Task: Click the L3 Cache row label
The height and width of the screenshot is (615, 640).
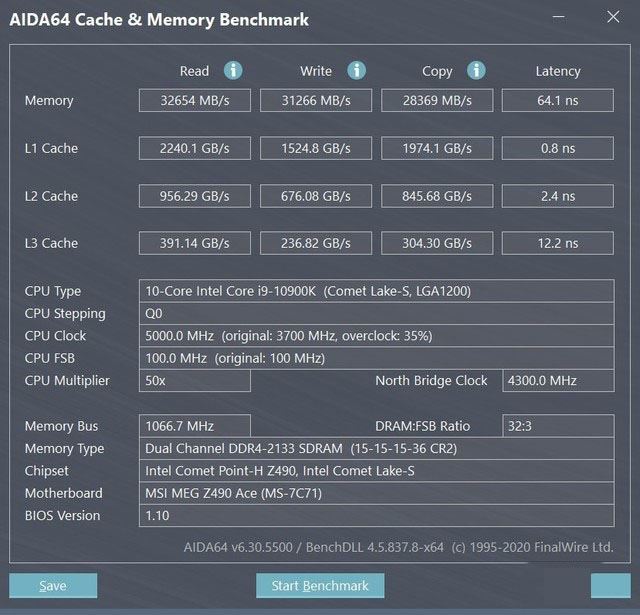Action: (51, 243)
